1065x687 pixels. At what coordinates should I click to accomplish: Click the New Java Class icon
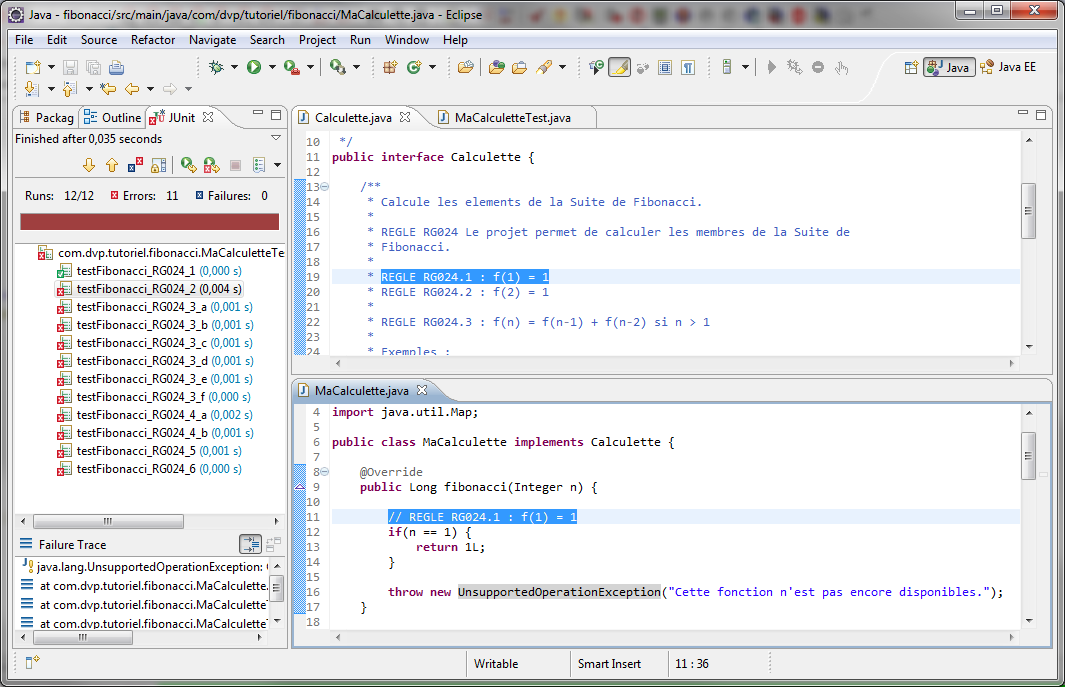(413, 67)
